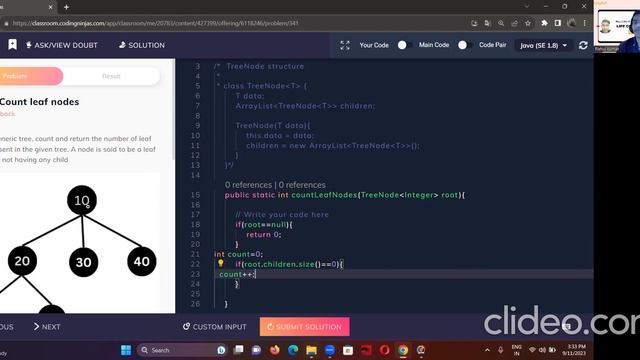Click the lightbulb hint on line 22

pos(220,264)
